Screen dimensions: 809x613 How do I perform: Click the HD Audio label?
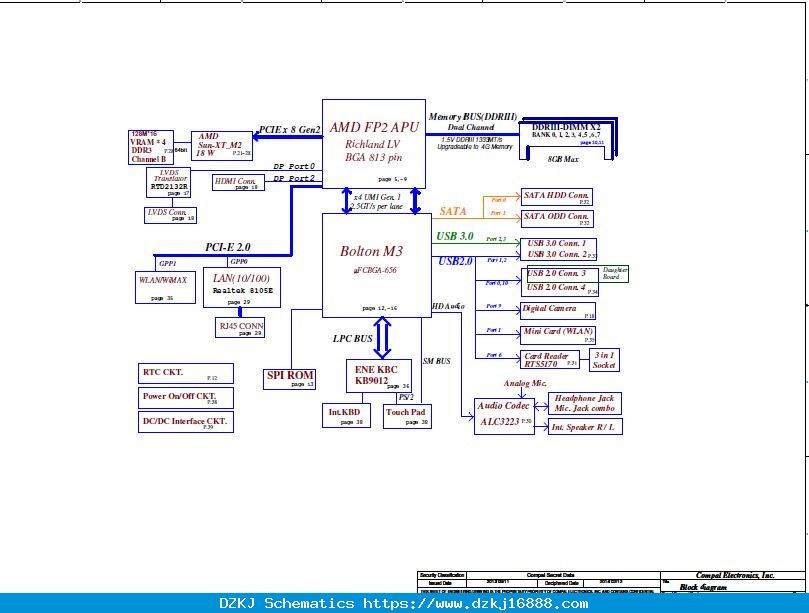click(448, 306)
